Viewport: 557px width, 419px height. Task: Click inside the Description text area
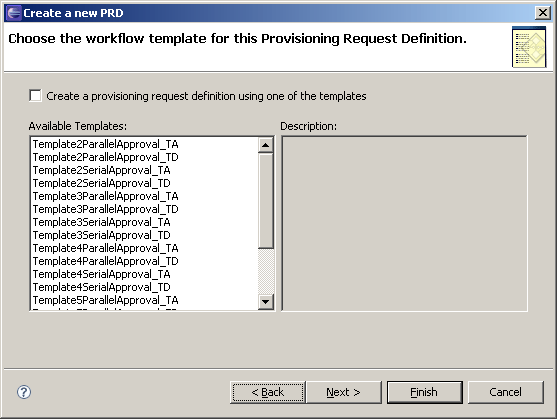[x=404, y=223]
